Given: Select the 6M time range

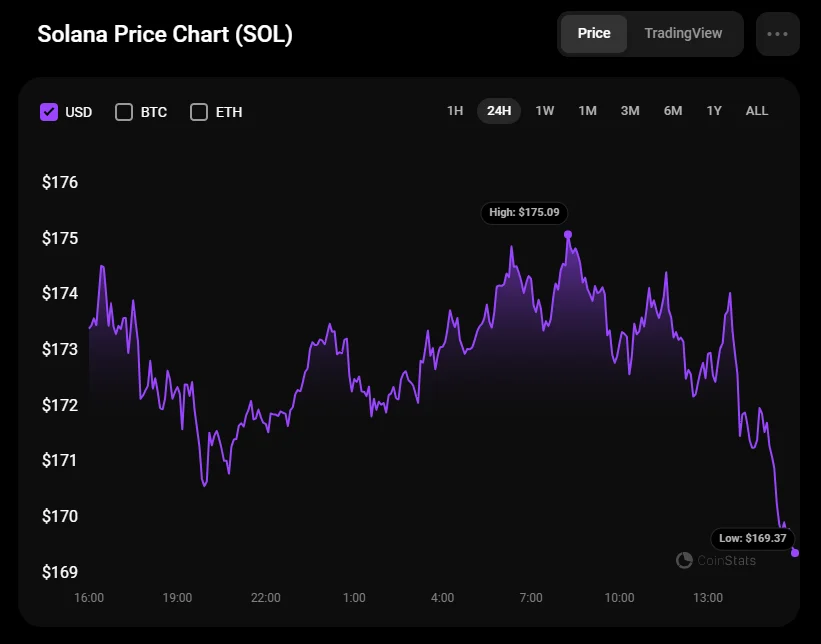Looking at the screenshot, I should (x=673, y=111).
